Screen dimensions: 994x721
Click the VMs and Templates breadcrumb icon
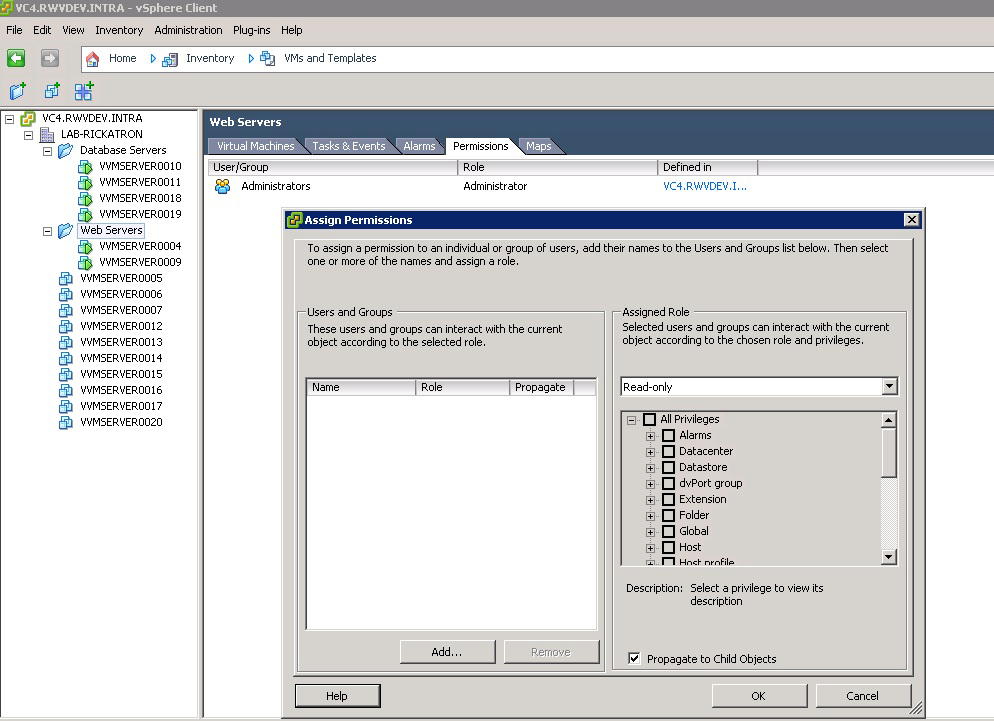tap(268, 59)
